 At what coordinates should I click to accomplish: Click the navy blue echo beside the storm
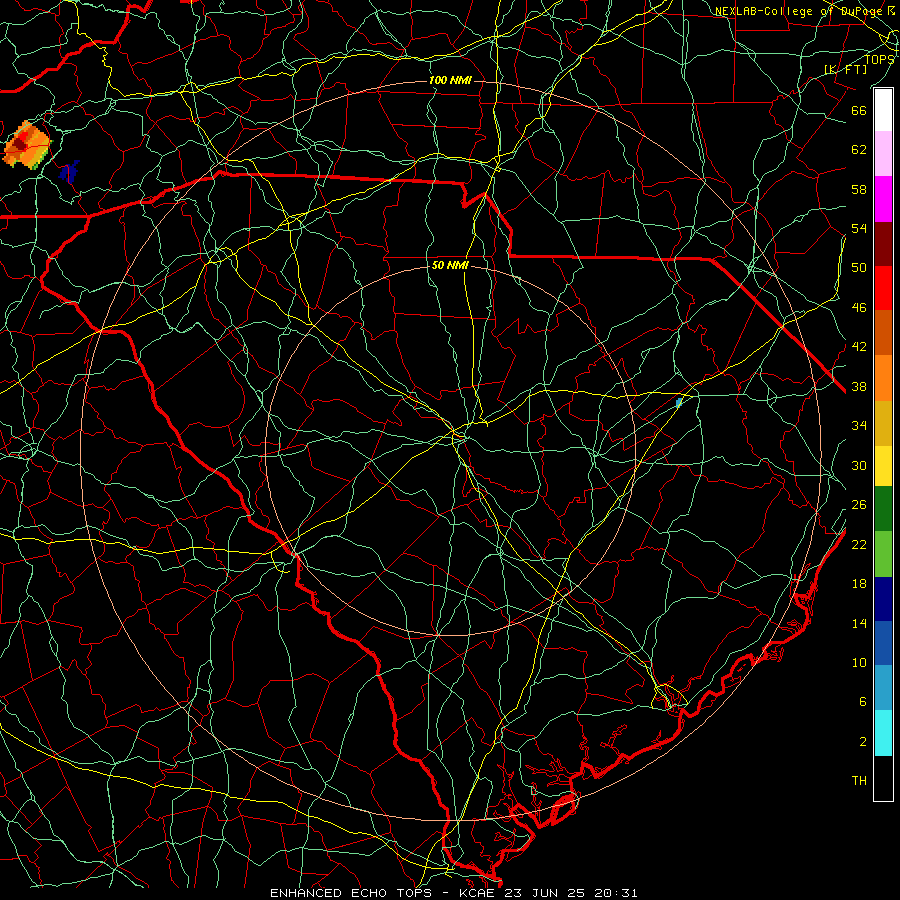click(69, 172)
